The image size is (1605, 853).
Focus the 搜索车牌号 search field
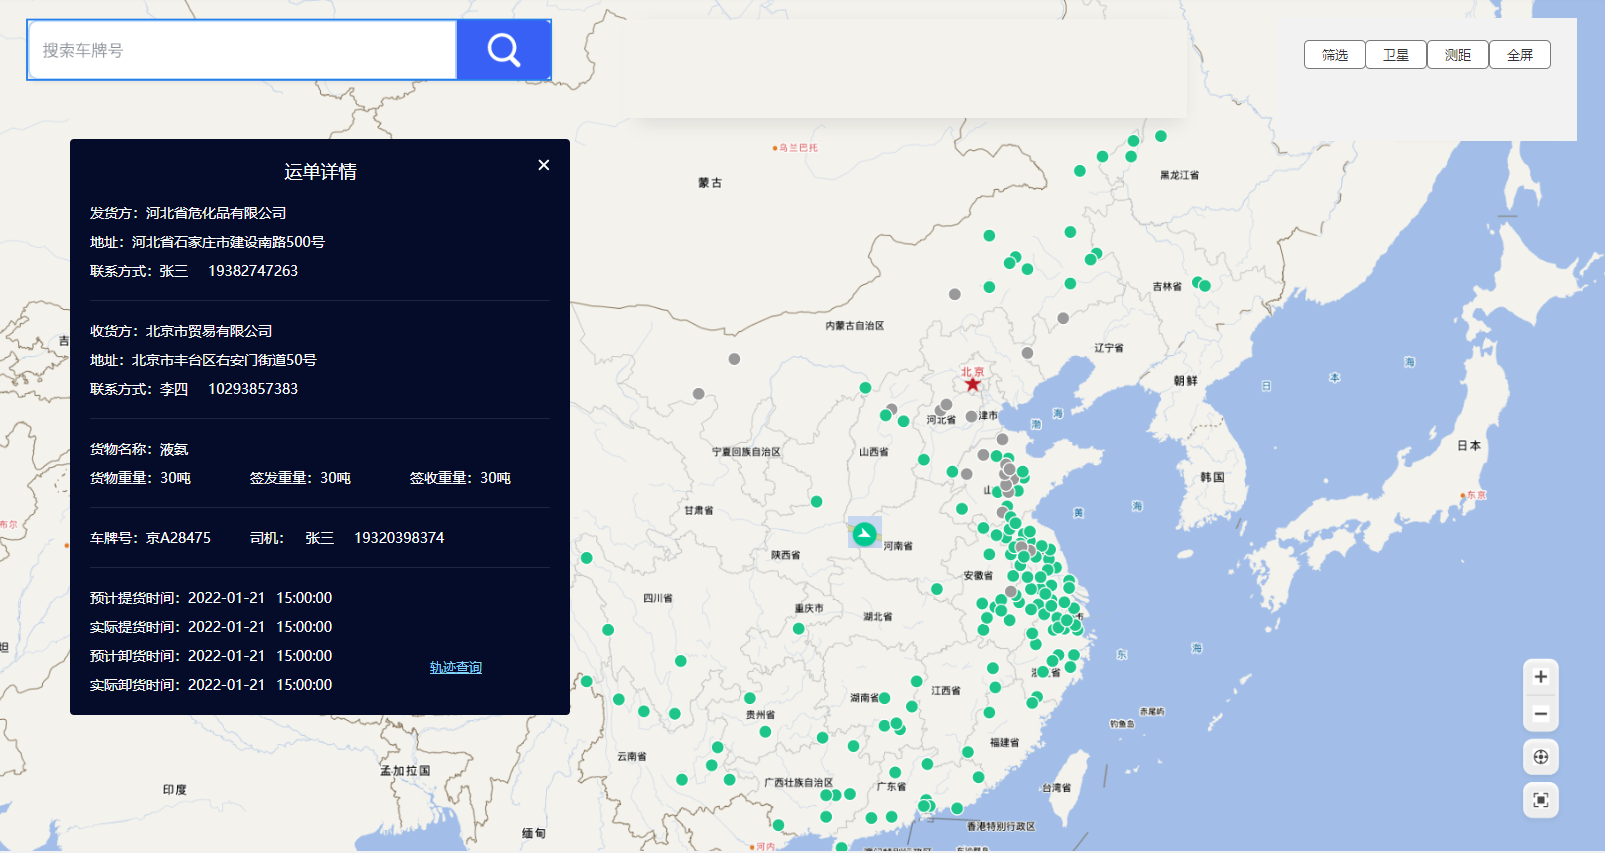[243, 50]
